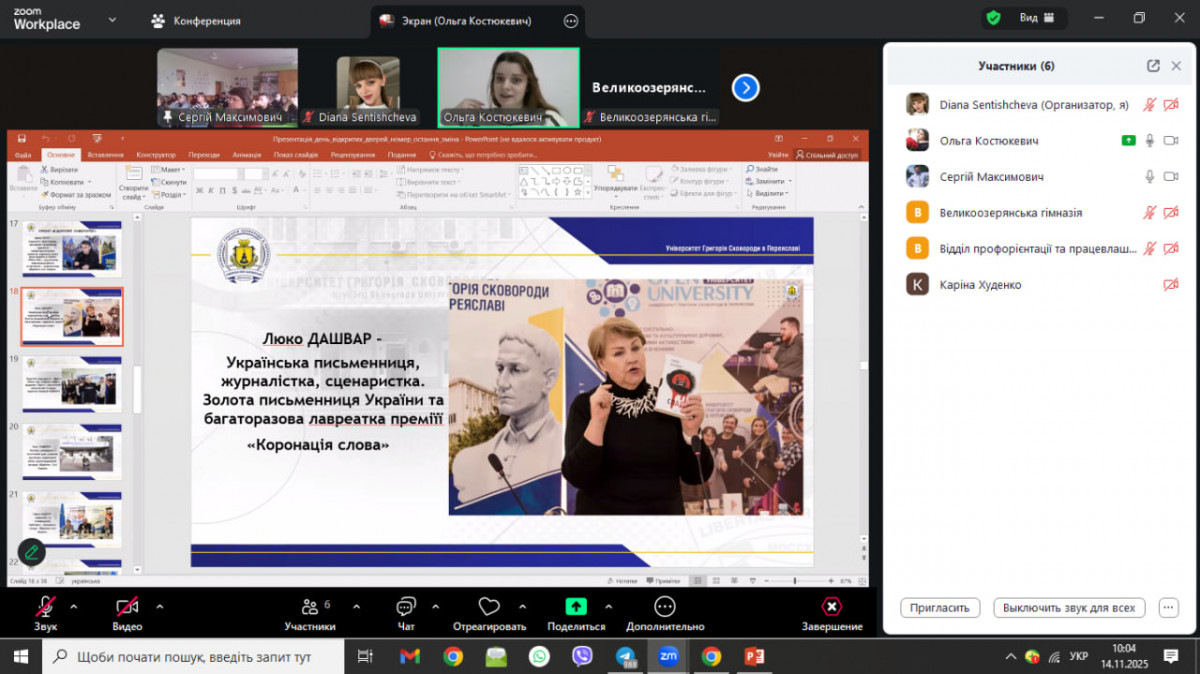Expand audio options arrow next to Звук
The image size is (1200, 674).
73,606
